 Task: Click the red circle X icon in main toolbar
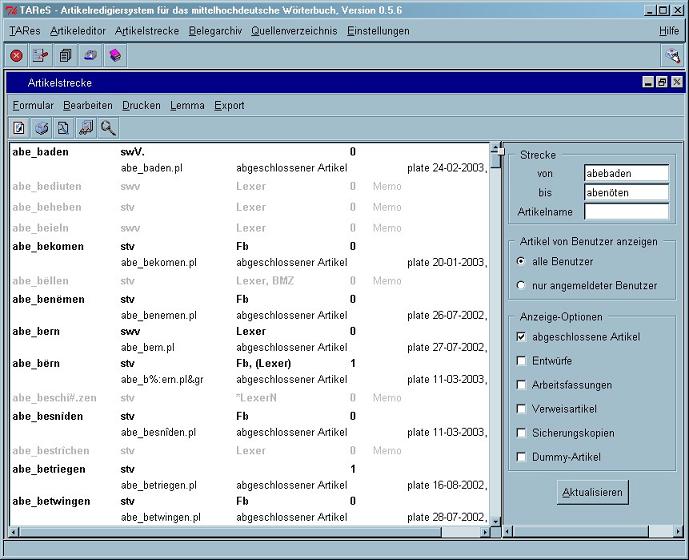pyautogui.click(x=17, y=56)
